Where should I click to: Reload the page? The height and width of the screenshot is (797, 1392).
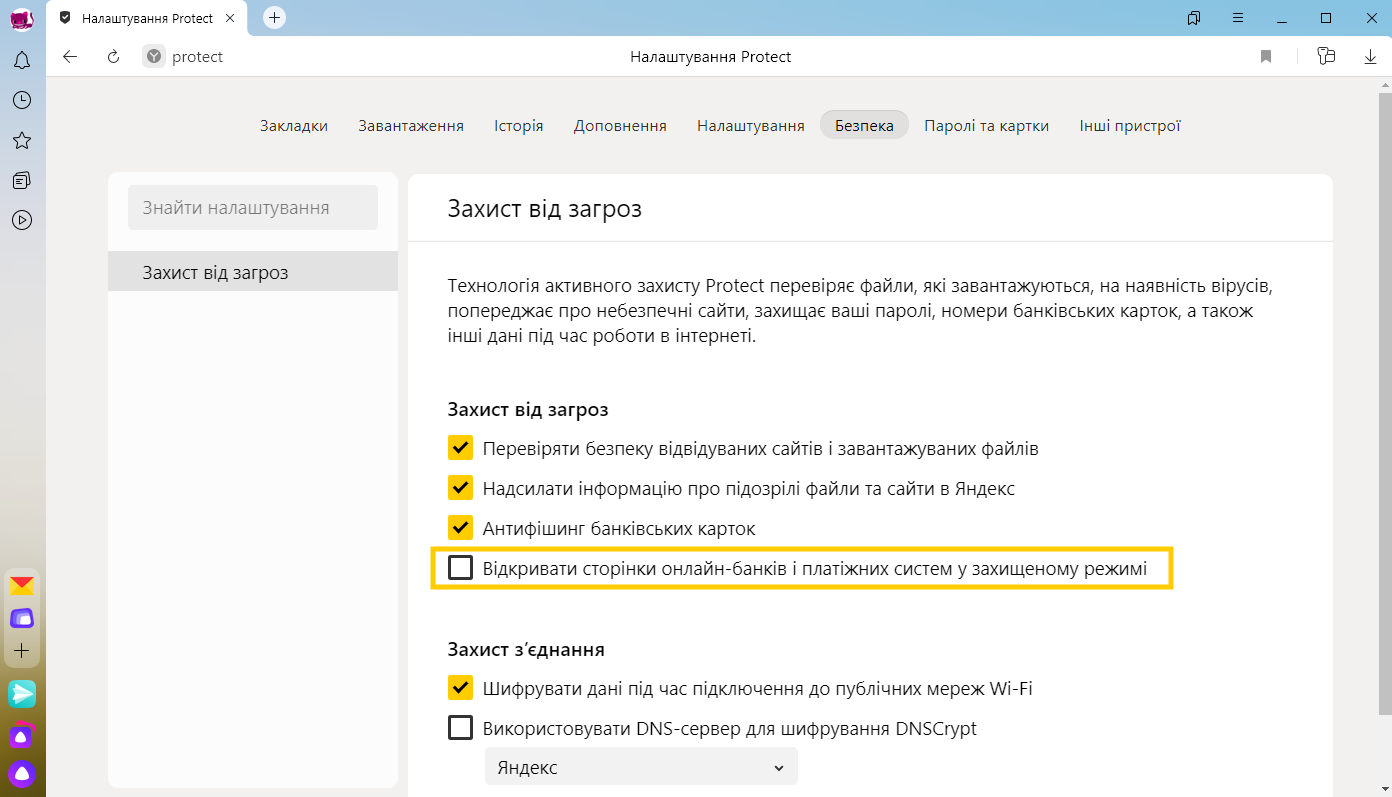click(x=113, y=57)
